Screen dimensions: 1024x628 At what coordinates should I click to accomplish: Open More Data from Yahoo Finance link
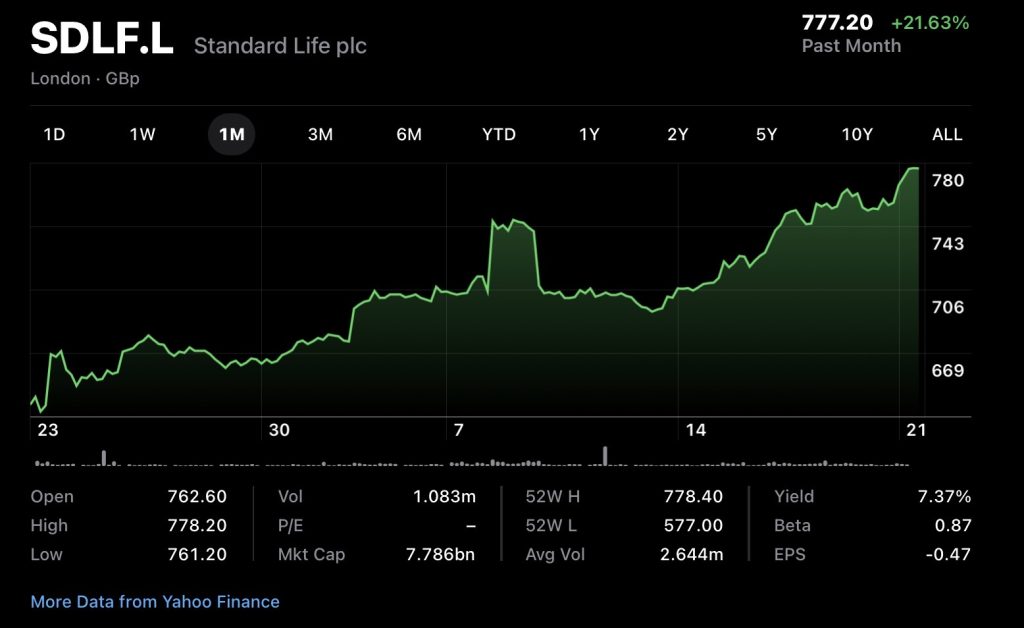[x=155, y=602]
